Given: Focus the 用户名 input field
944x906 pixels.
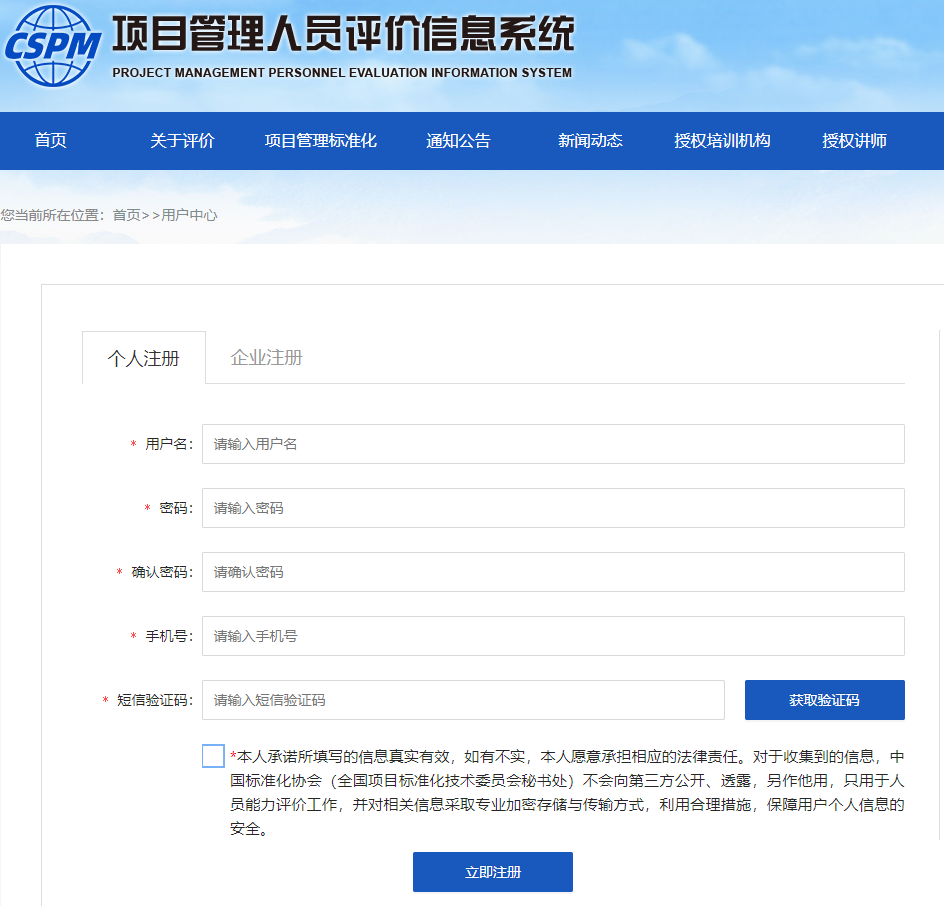Looking at the screenshot, I should (552, 444).
